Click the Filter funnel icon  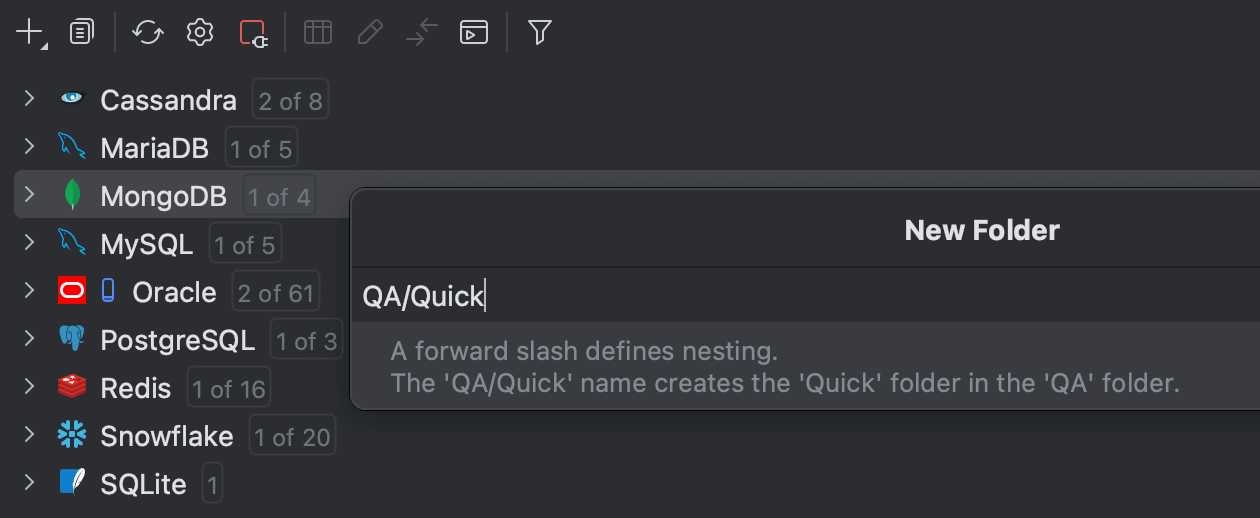click(540, 33)
